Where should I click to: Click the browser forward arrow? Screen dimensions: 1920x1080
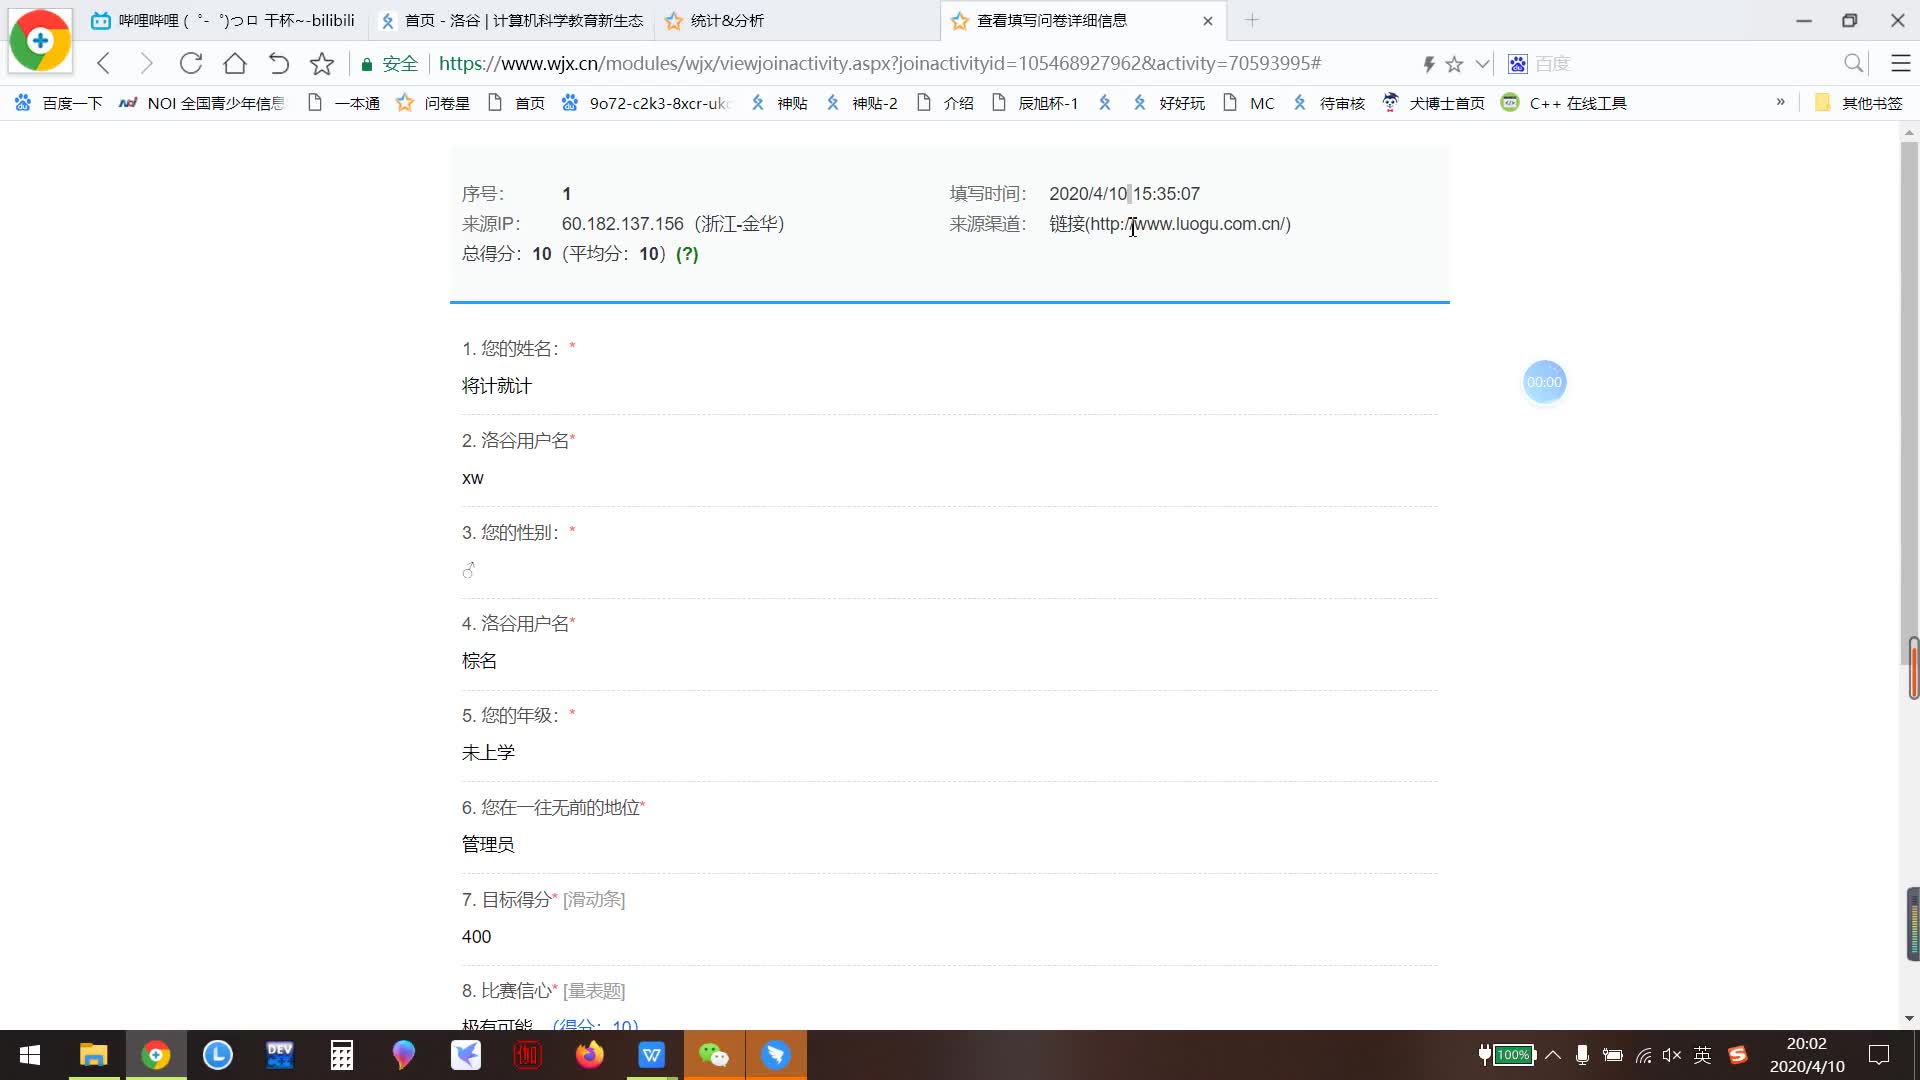coord(146,64)
